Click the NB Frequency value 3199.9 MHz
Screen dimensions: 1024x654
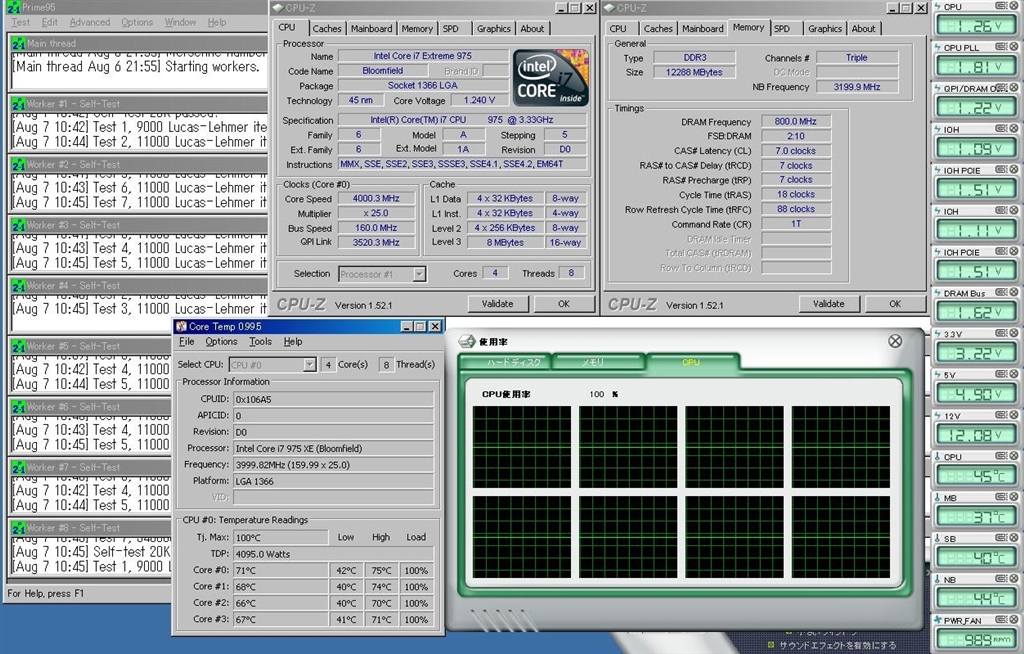coord(857,87)
